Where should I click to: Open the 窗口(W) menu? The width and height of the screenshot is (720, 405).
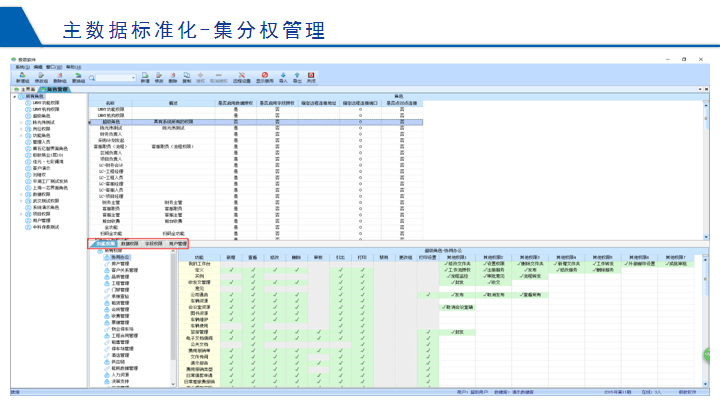coord(54,67)
